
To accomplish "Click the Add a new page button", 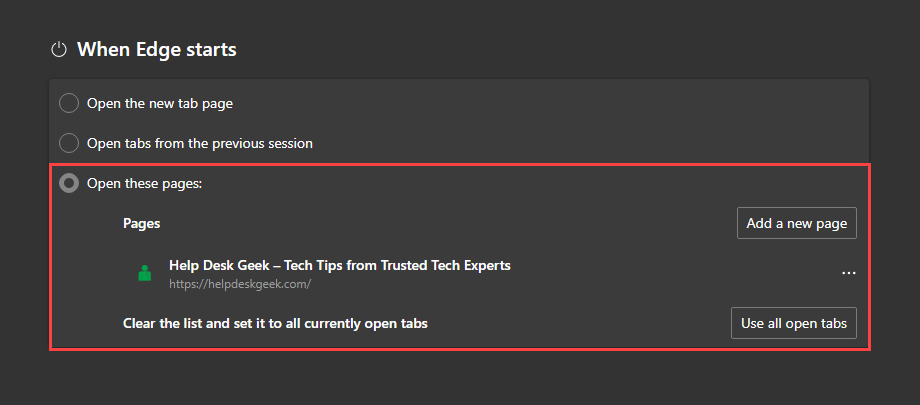I will 797,223.
